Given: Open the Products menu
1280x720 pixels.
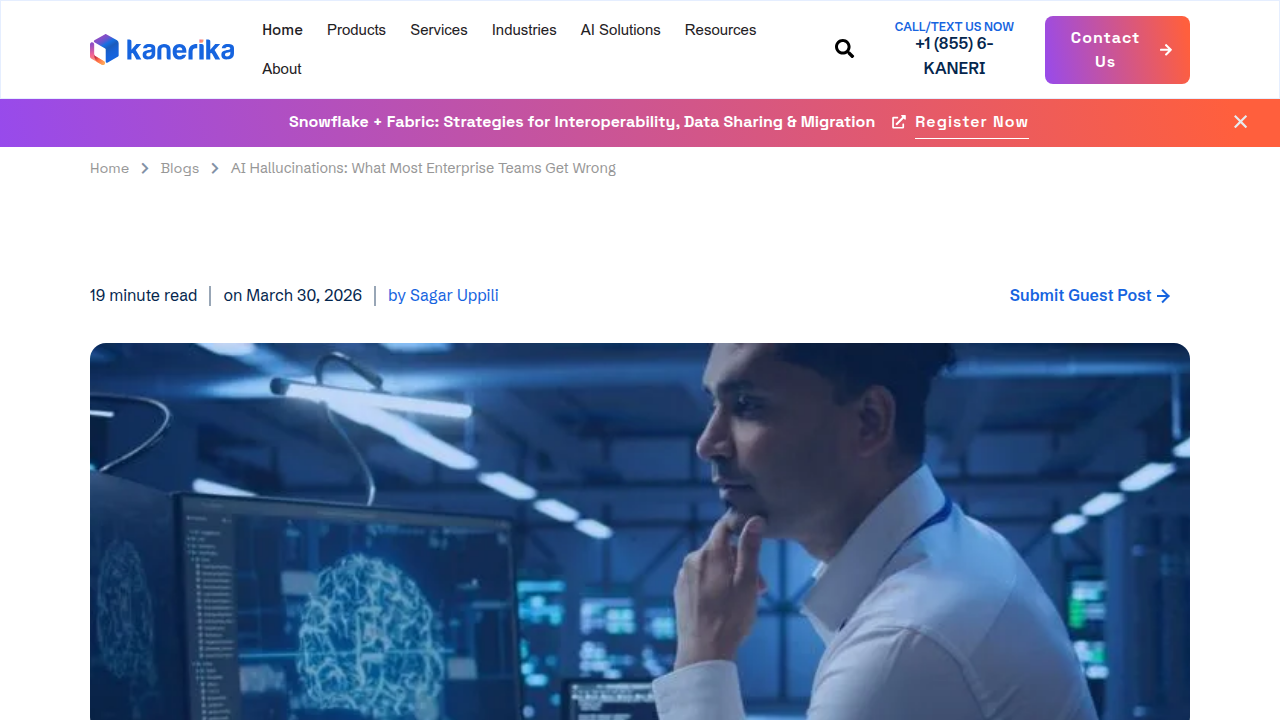Looking at the screenshot, I should [x=356, y=30].
